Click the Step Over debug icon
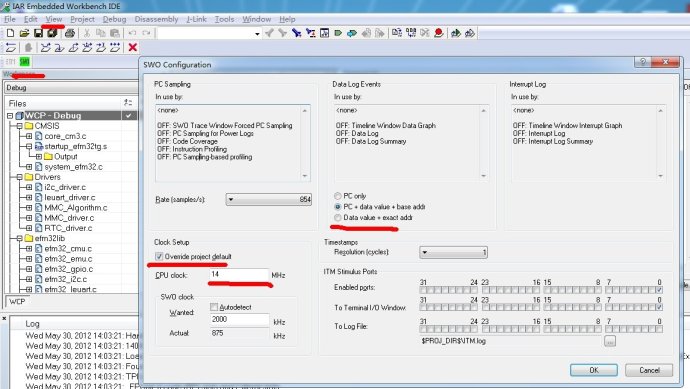Screen dimensions: 690x389 pos(45,48)
